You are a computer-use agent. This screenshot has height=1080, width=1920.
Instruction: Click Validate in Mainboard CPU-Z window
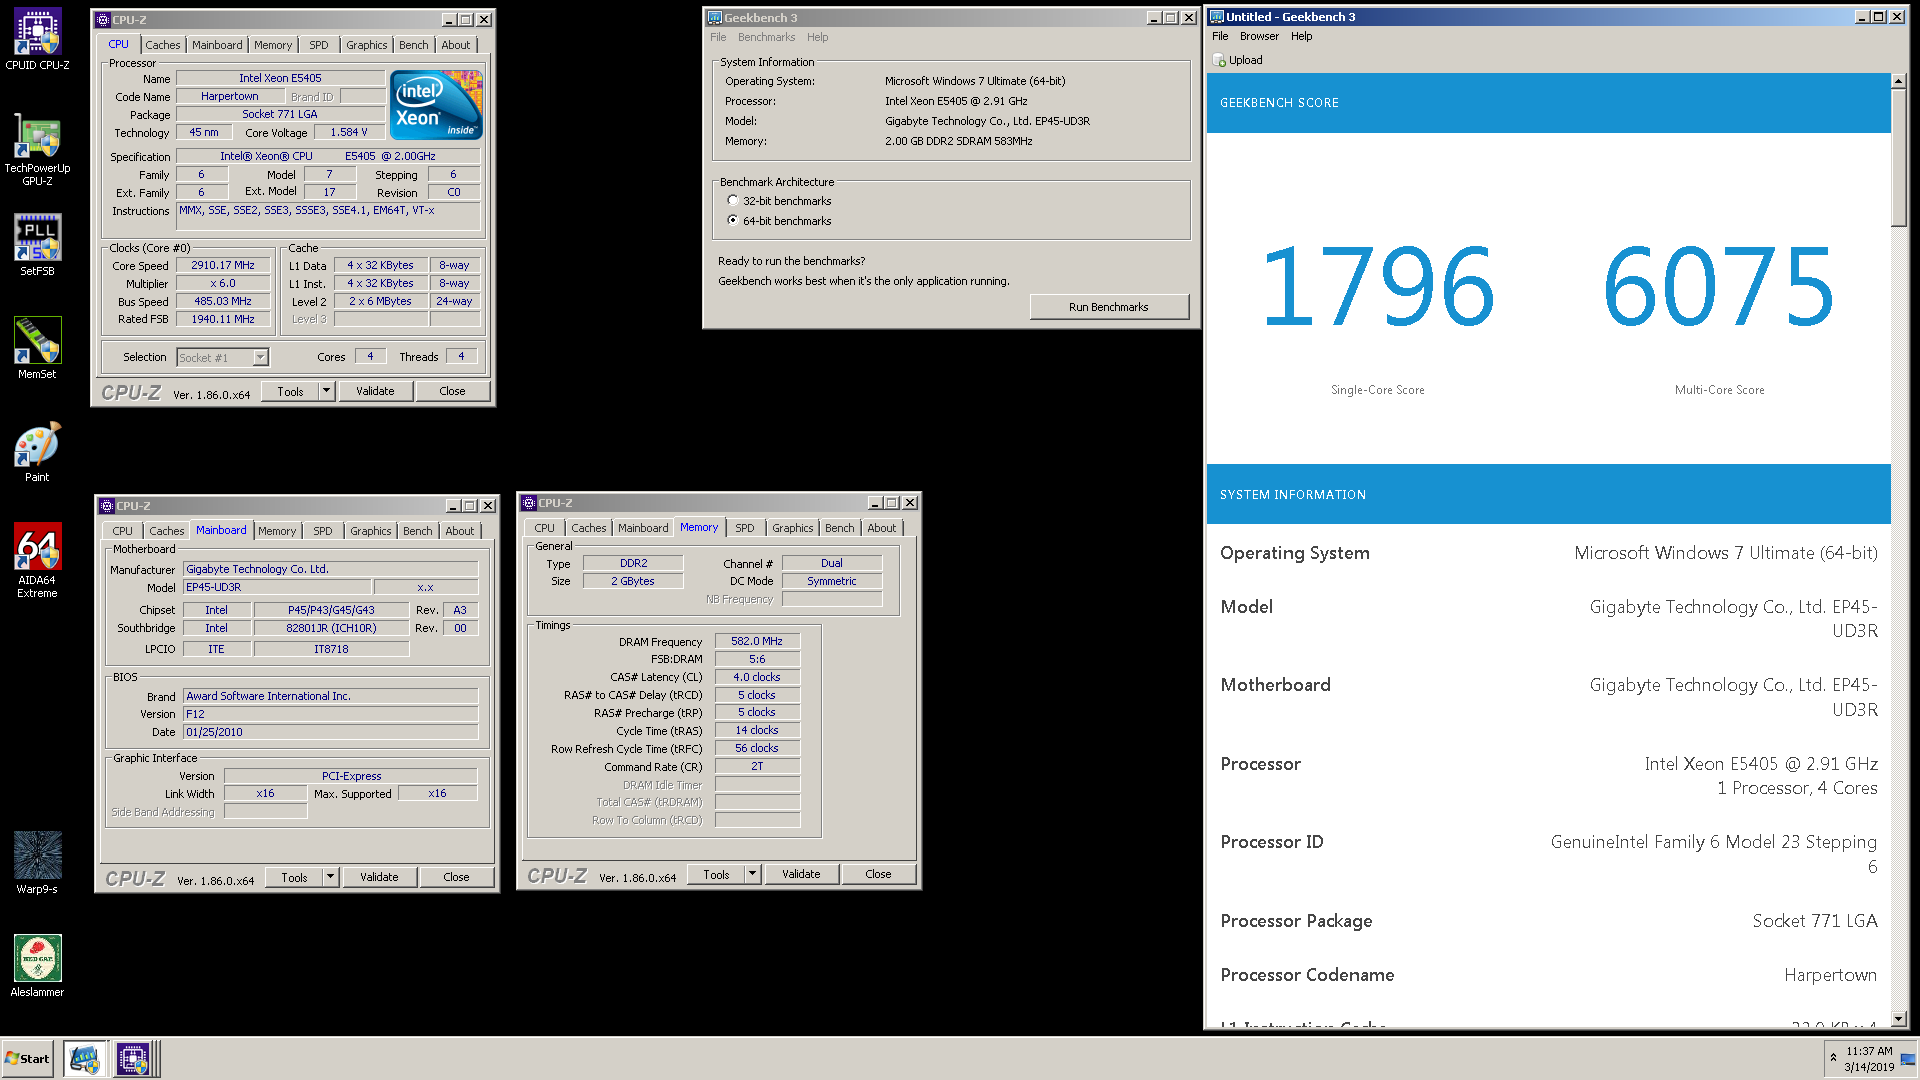379,877
